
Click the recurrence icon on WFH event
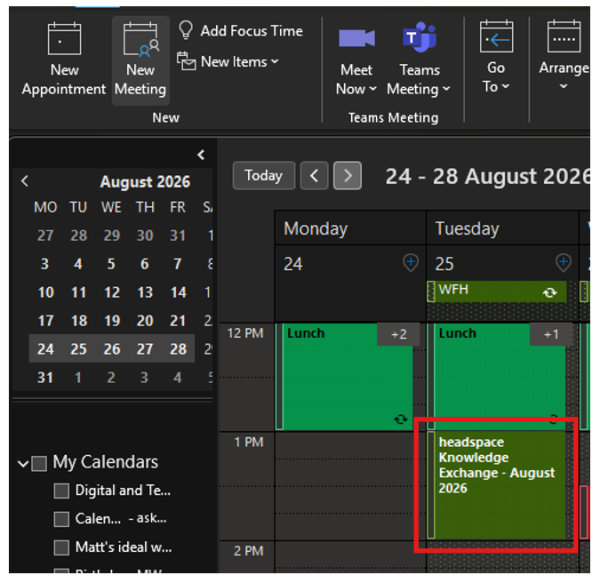click(549, 293)
